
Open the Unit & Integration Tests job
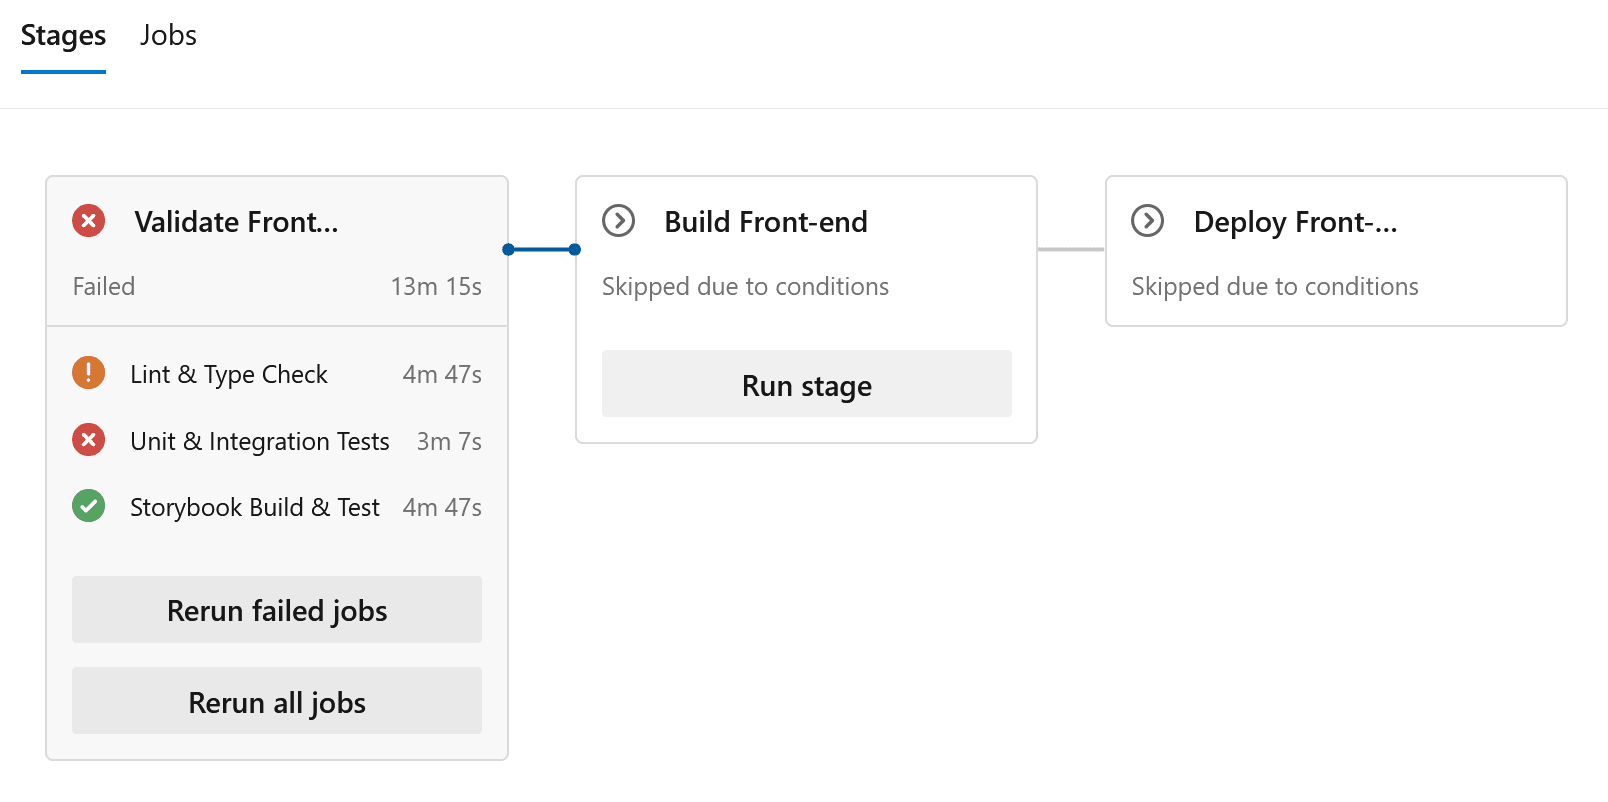click(x=260, y=442)
